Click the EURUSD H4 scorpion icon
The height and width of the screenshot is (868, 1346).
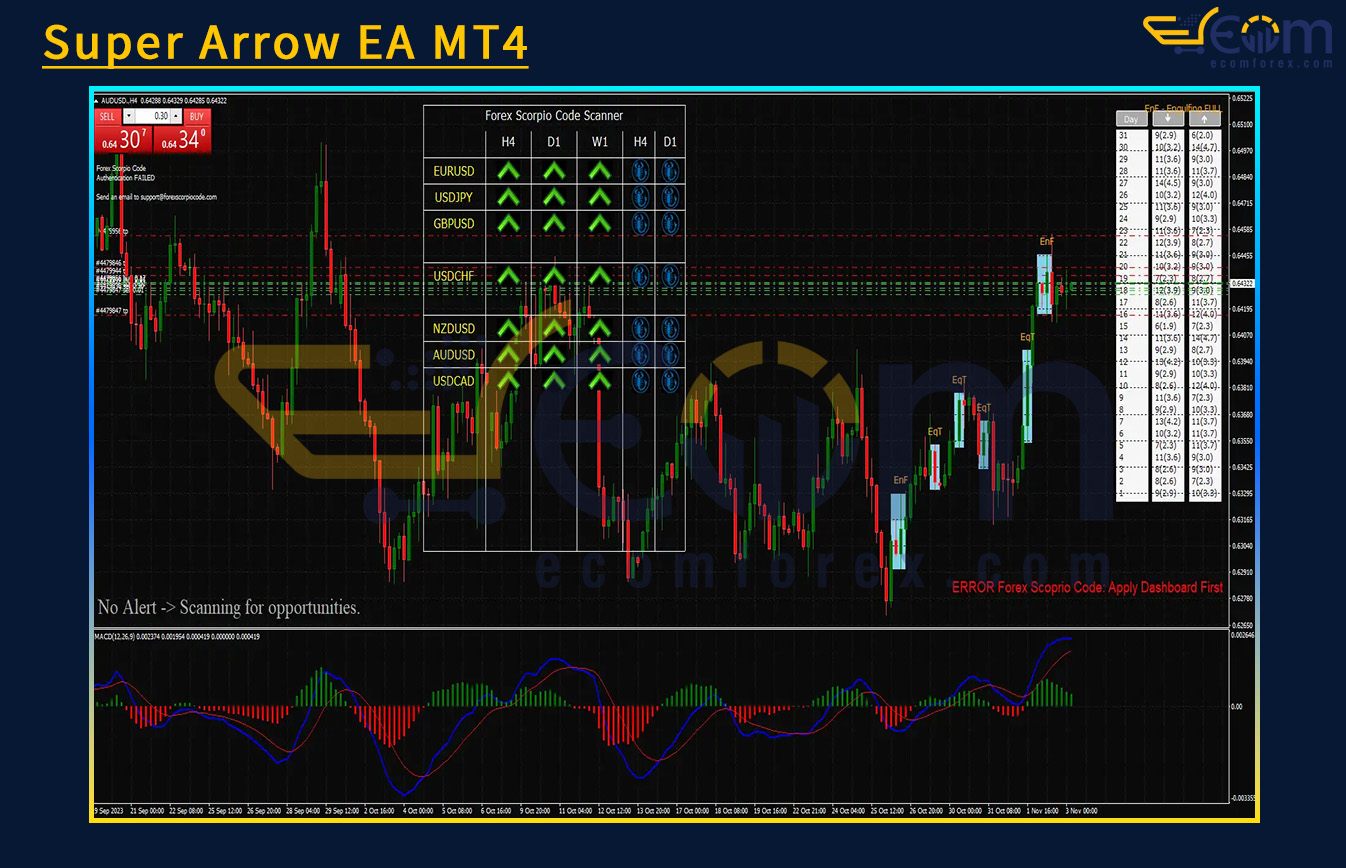[640, 171]
